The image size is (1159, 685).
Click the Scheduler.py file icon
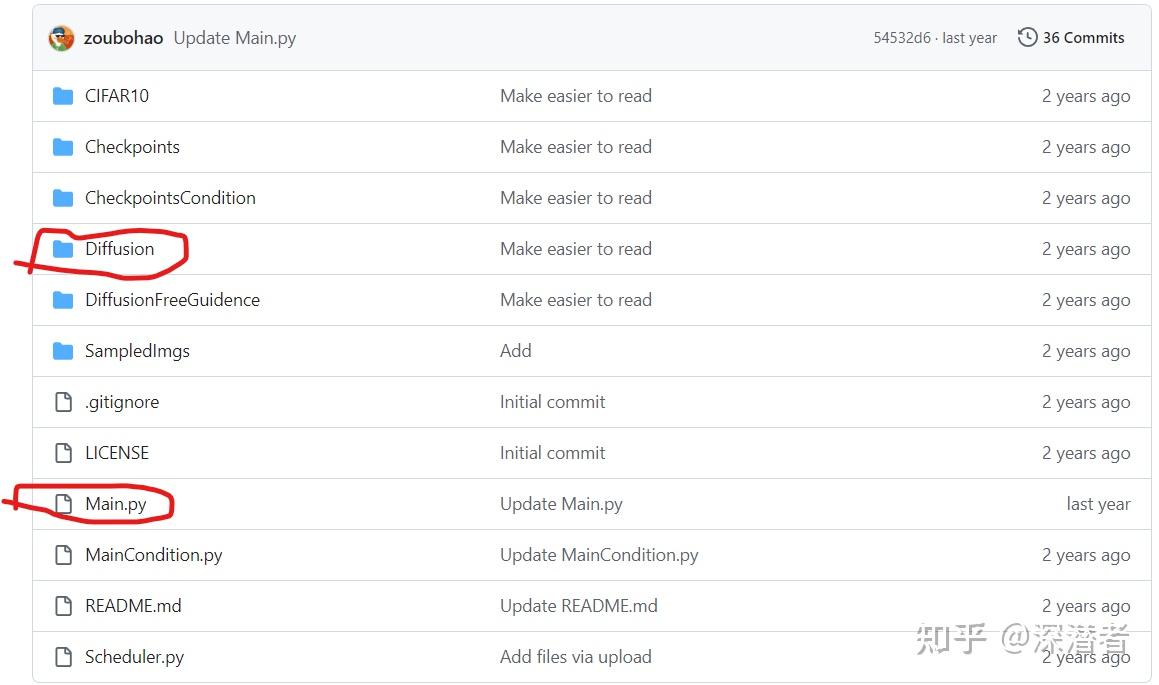pos(63,657)
